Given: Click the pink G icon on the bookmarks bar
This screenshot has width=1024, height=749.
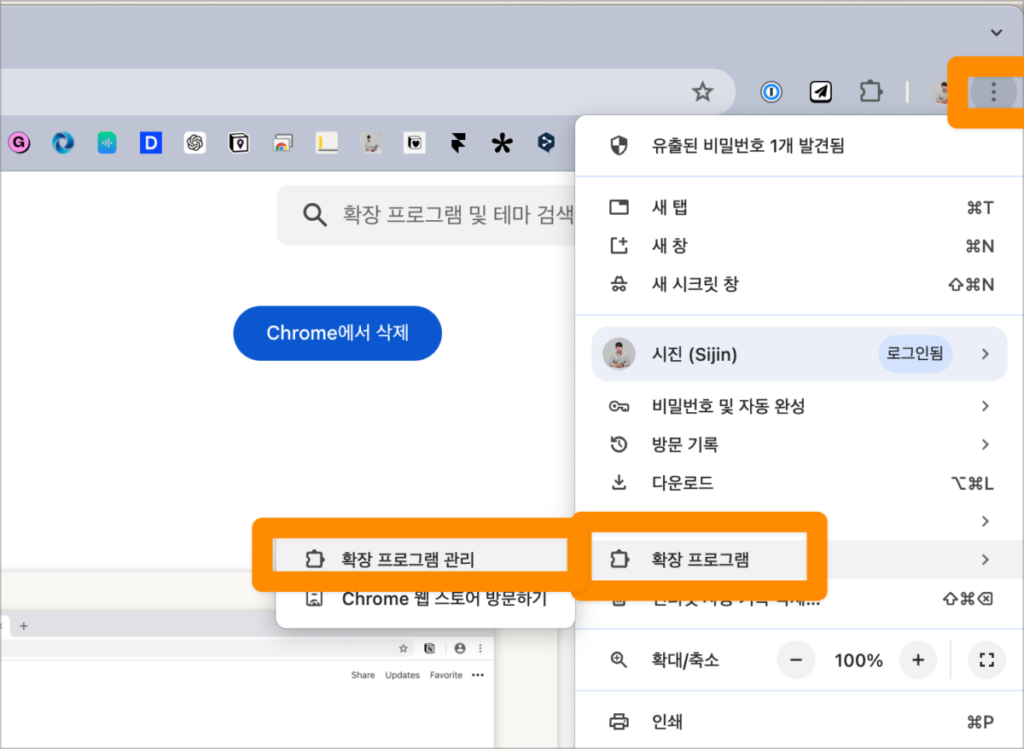Looking at the screenshot, I should coord(18,142).
